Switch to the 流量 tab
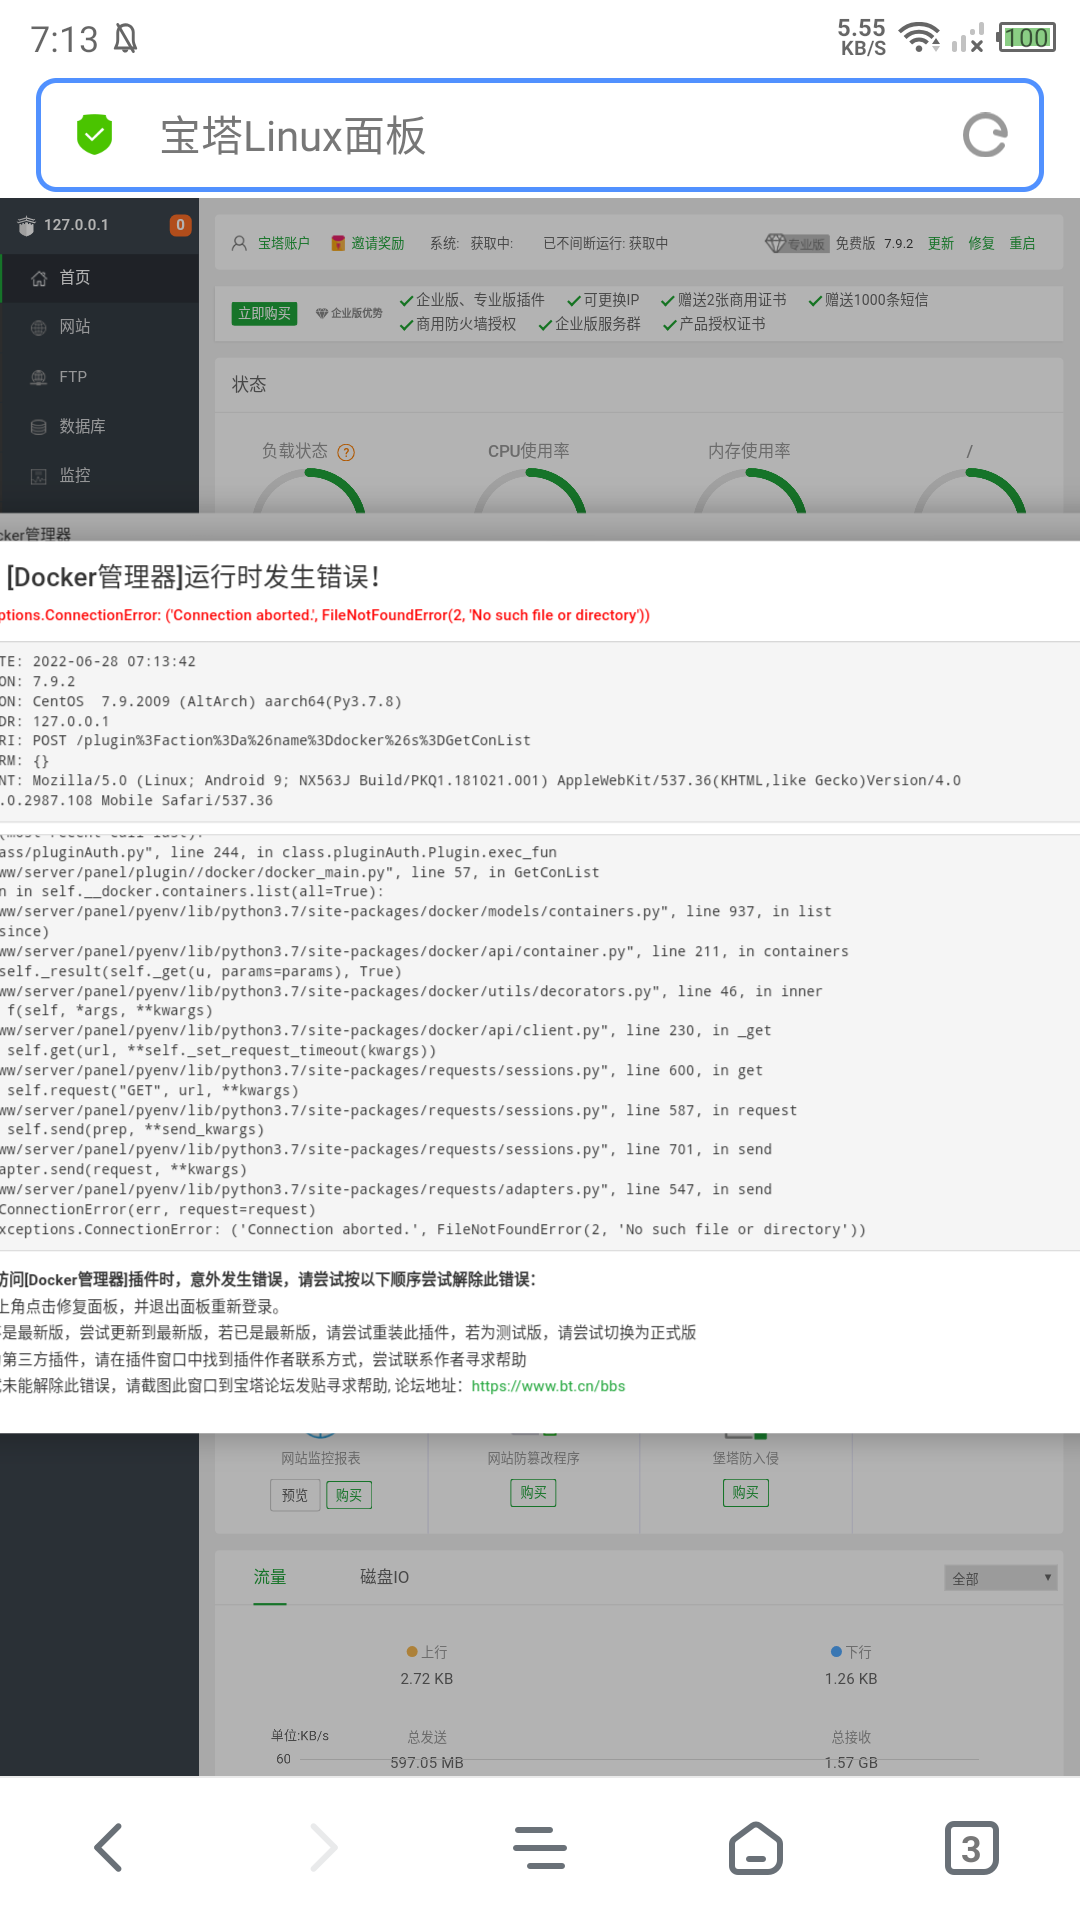Image resolution: width=1080 pixels, height=1920 pixels. click(x=270, y=1577)
